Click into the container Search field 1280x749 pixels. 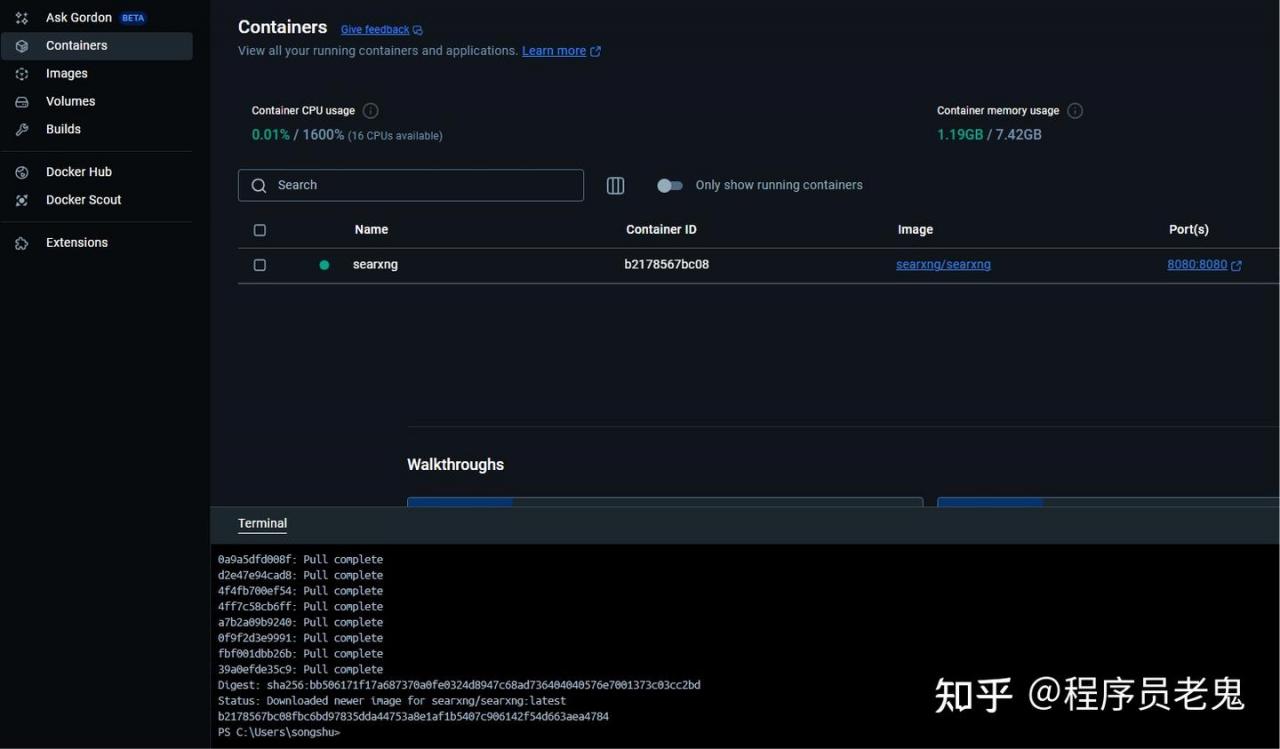411,185
